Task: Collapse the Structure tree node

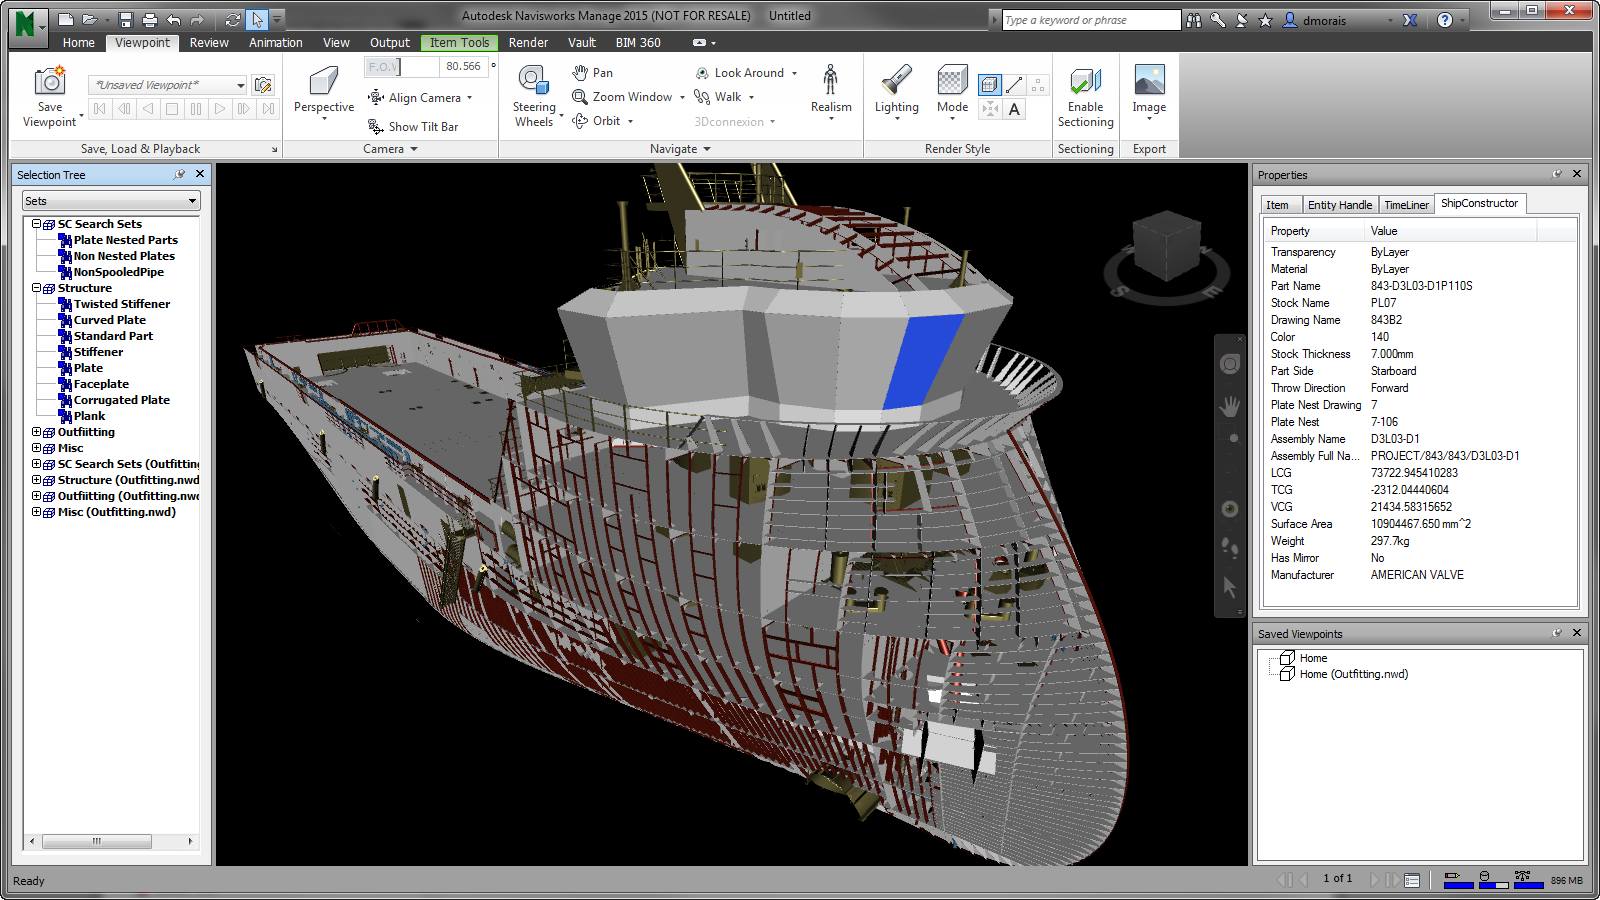Action: [37, 288]
